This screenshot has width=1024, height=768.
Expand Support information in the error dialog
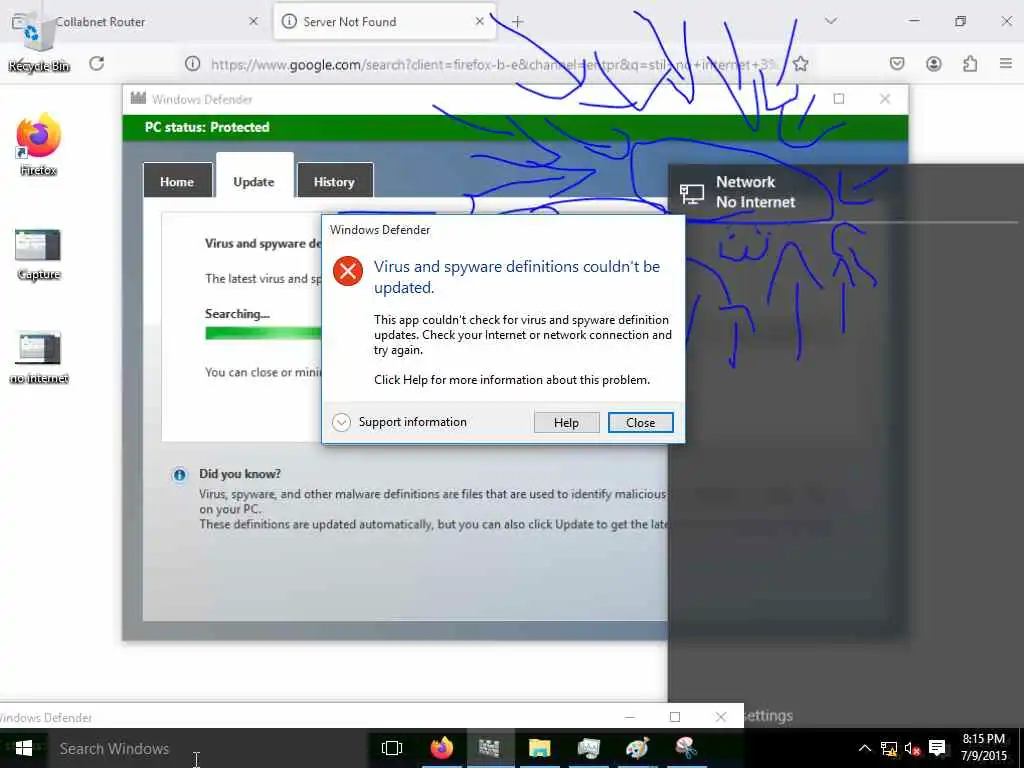click(400, 422)
